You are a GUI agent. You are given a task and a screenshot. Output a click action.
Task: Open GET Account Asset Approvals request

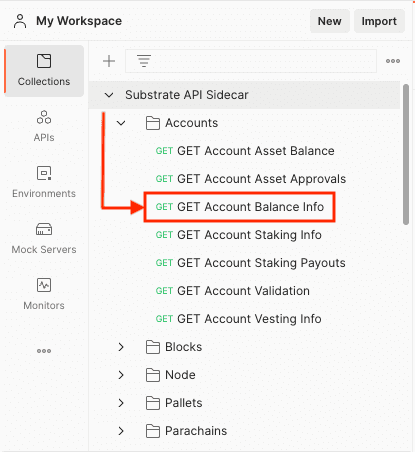pyautogui.click(x=251, y=179)
